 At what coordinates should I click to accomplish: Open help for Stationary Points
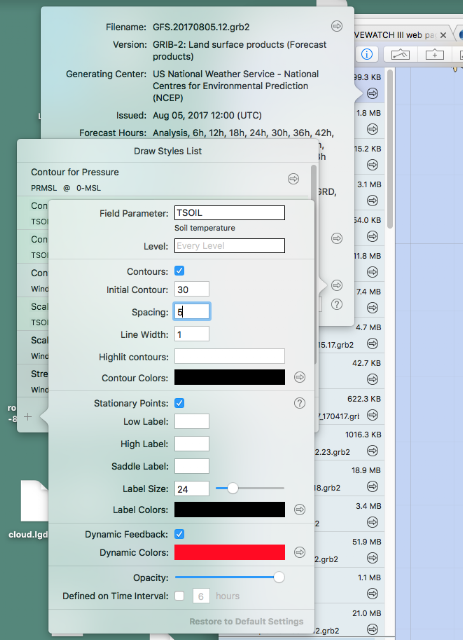click(x=300, y=403)
